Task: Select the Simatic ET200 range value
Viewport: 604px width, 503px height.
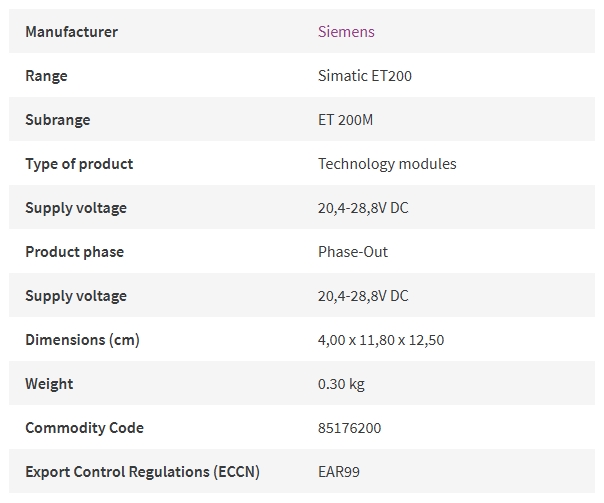Action: [x=365, y=76]
